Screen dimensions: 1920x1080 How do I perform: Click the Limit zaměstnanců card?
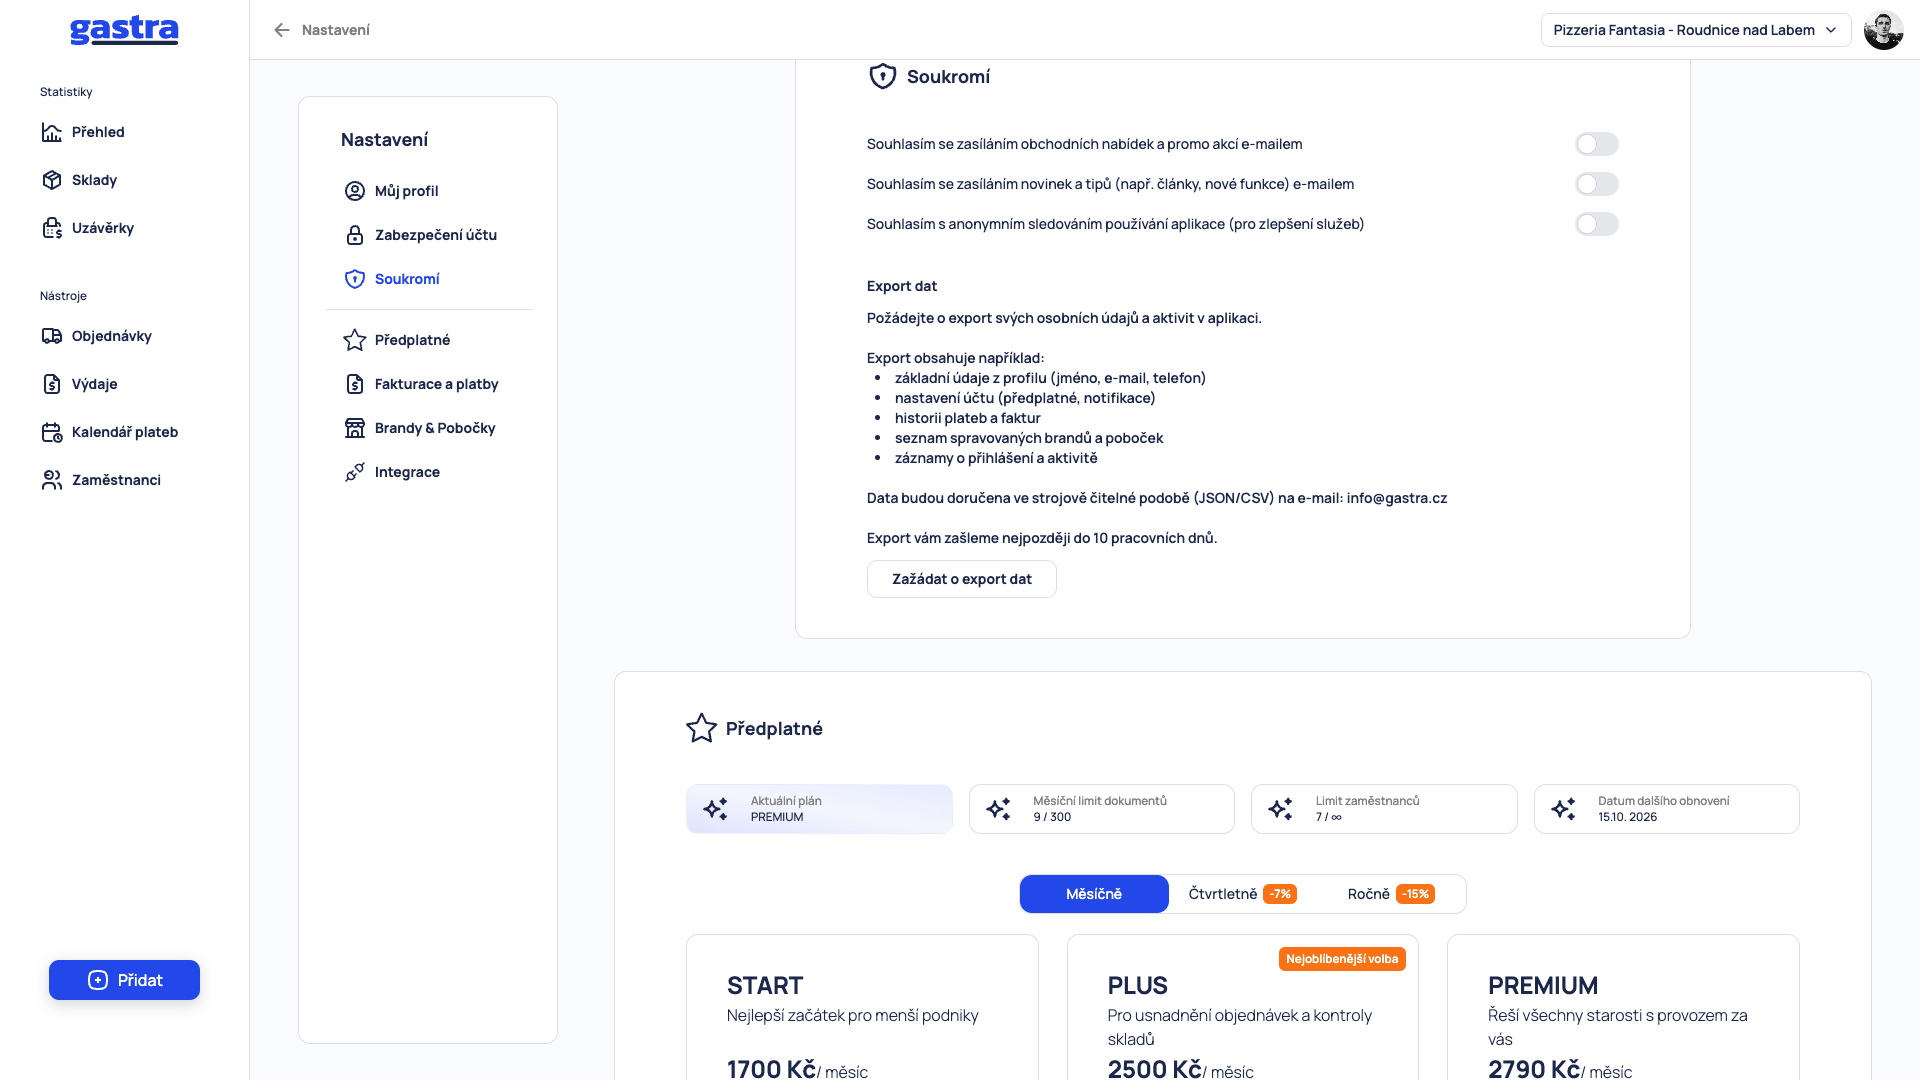point(1384,809)
